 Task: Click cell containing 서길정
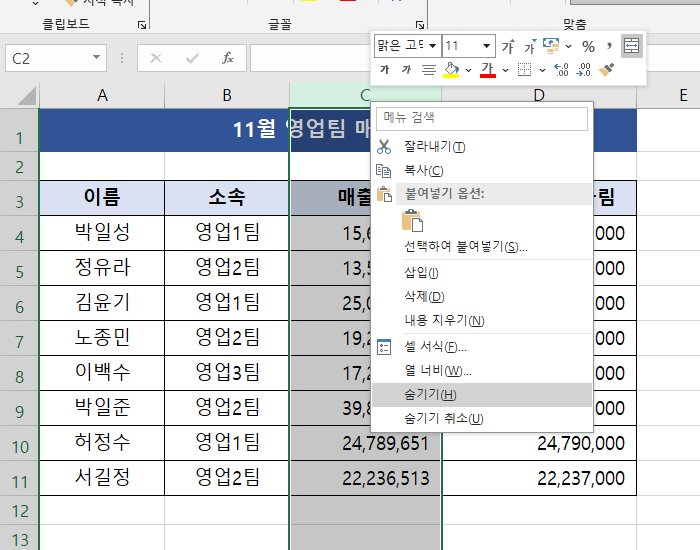coord(102,478)
